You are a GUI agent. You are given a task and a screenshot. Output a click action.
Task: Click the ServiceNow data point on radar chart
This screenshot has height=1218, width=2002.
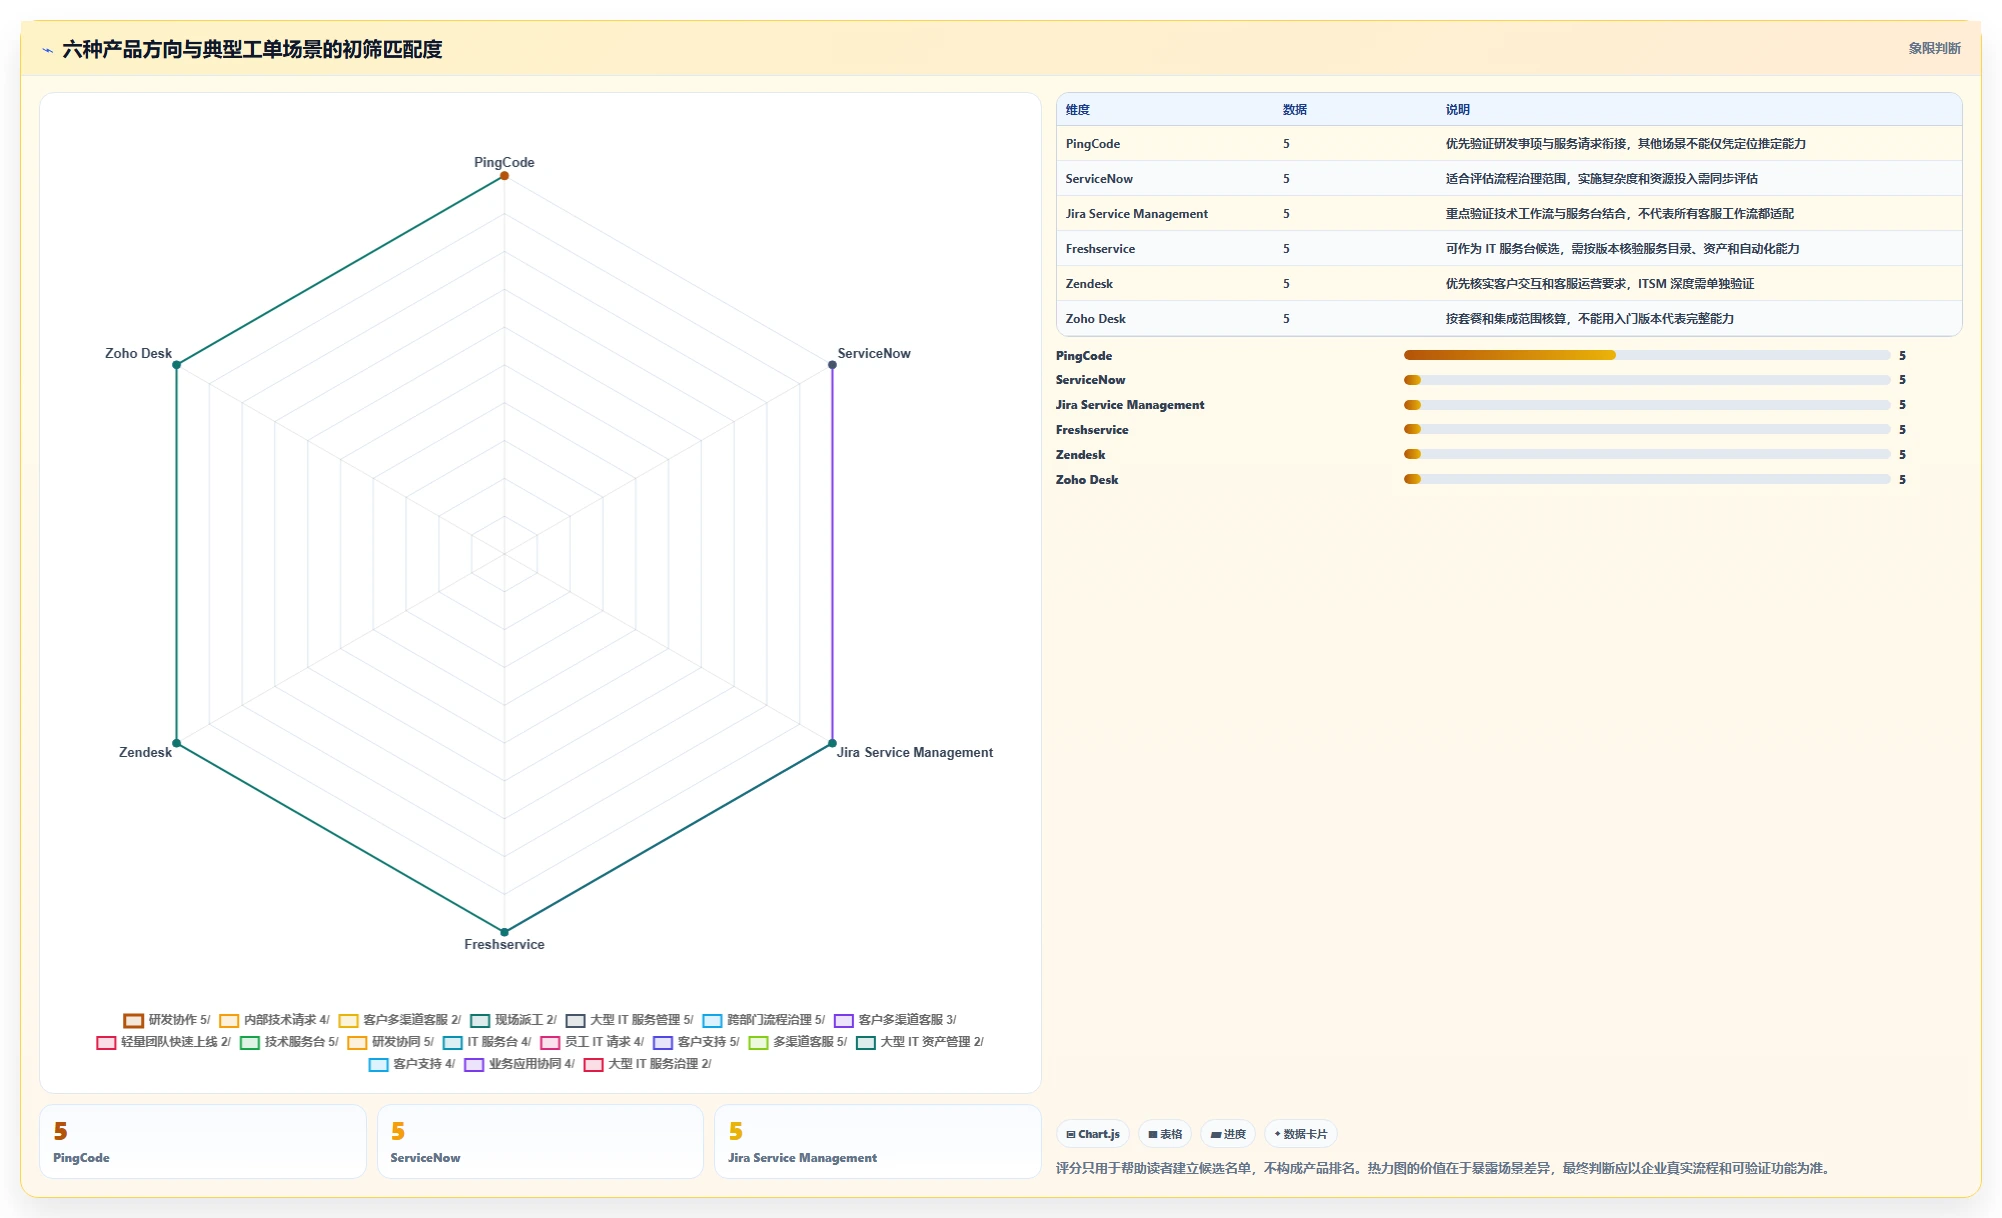coord(832,365)
